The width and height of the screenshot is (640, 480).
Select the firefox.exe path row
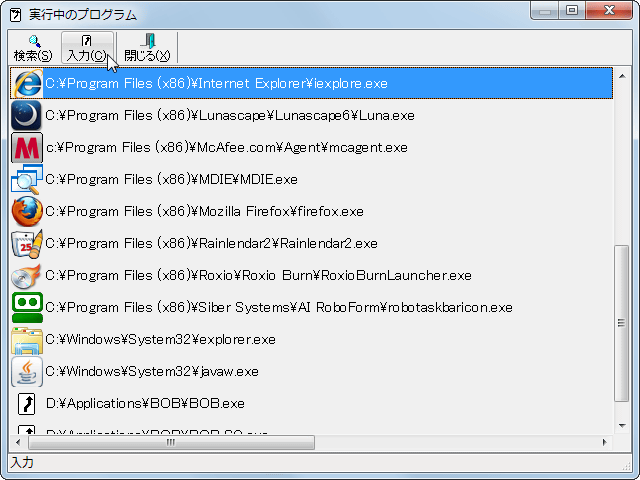click(x=311, y=211)
